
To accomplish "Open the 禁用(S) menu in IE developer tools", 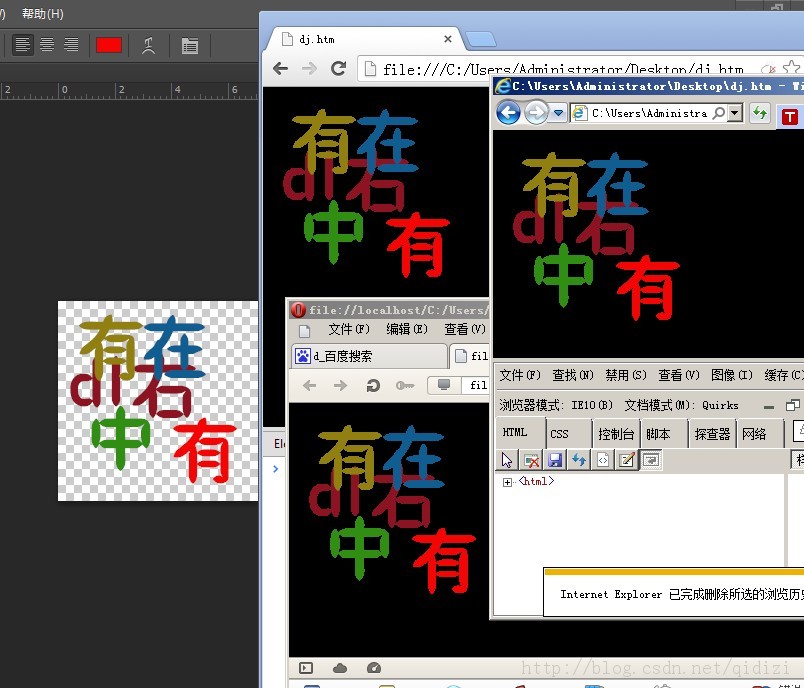I will point(626,375).
